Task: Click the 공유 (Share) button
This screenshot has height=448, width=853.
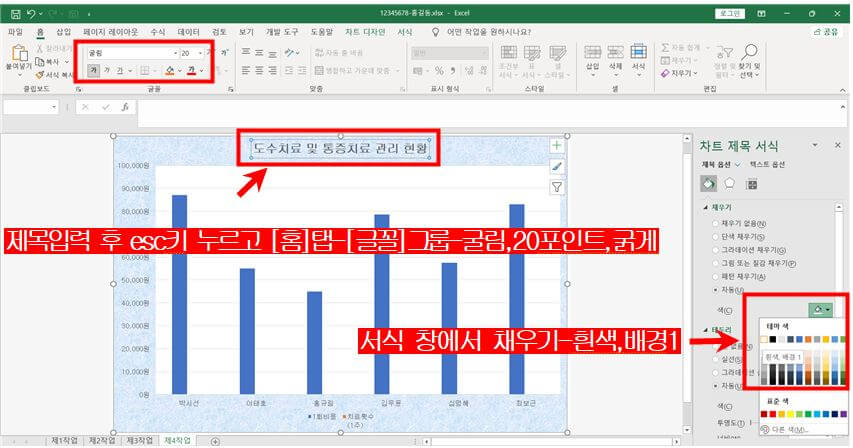Action: (826, 33)
